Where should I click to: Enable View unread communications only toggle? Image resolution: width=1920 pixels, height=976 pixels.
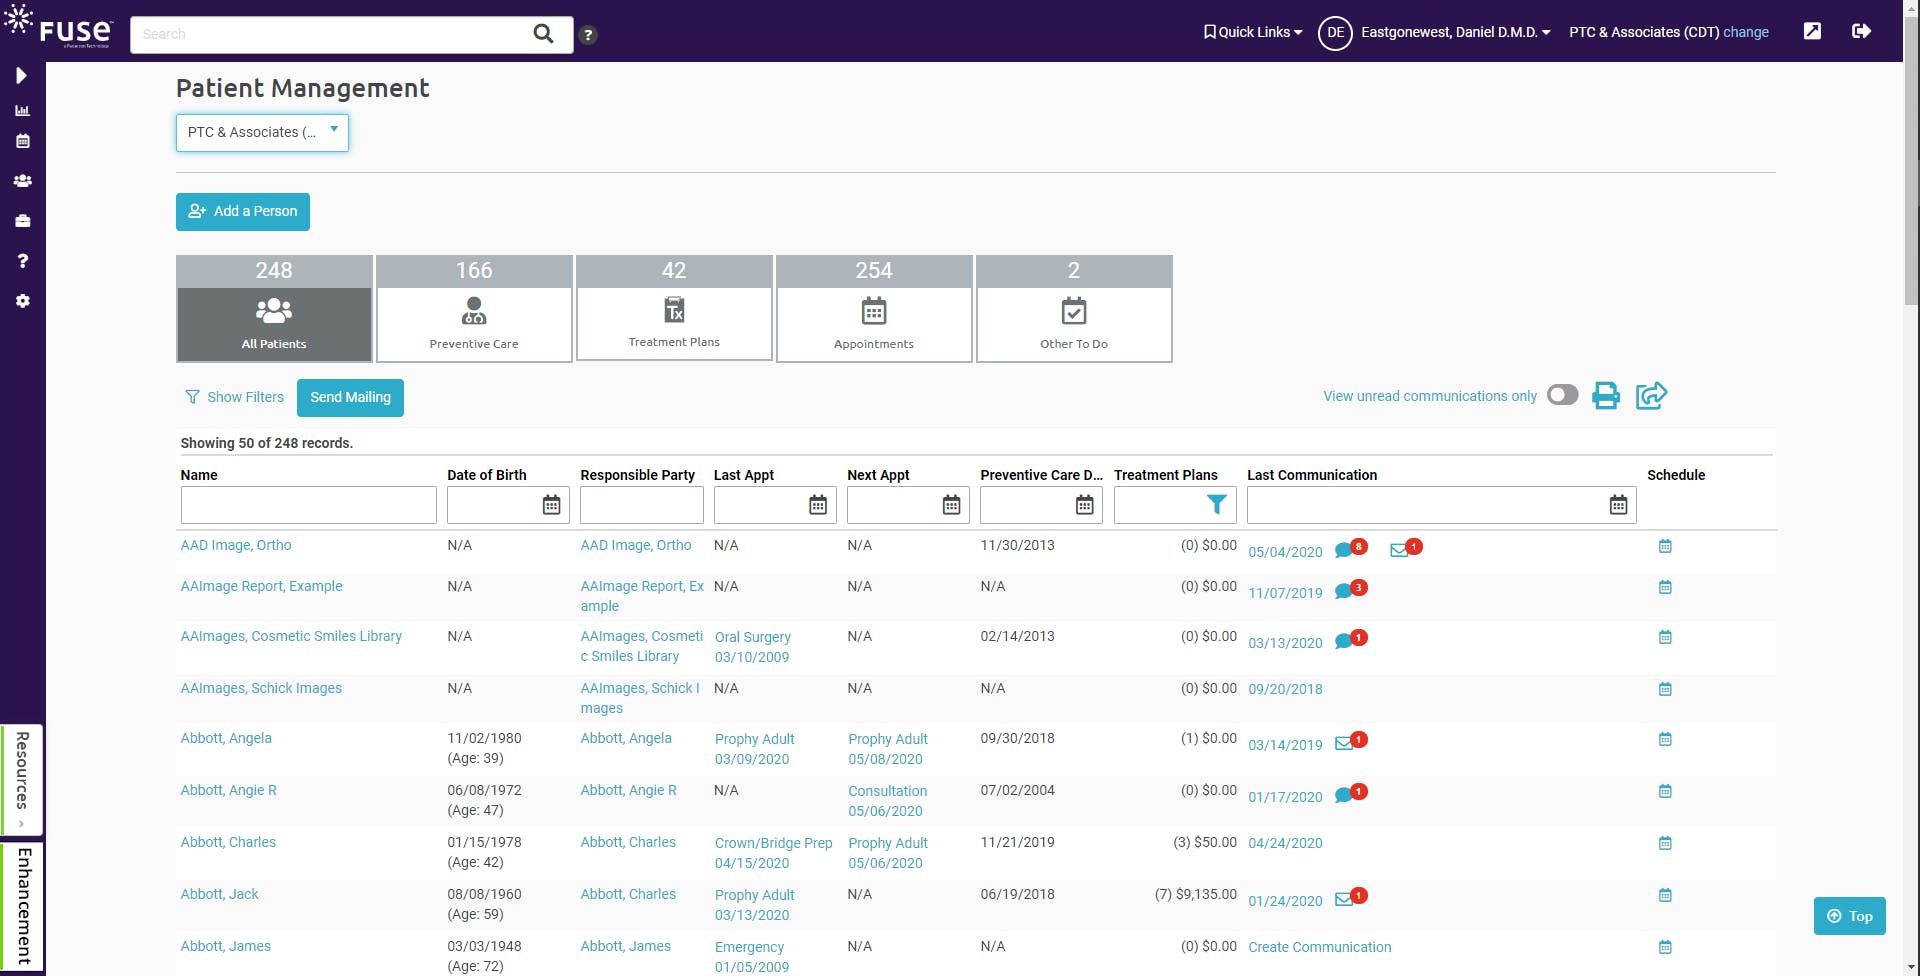pos(1562,395)
